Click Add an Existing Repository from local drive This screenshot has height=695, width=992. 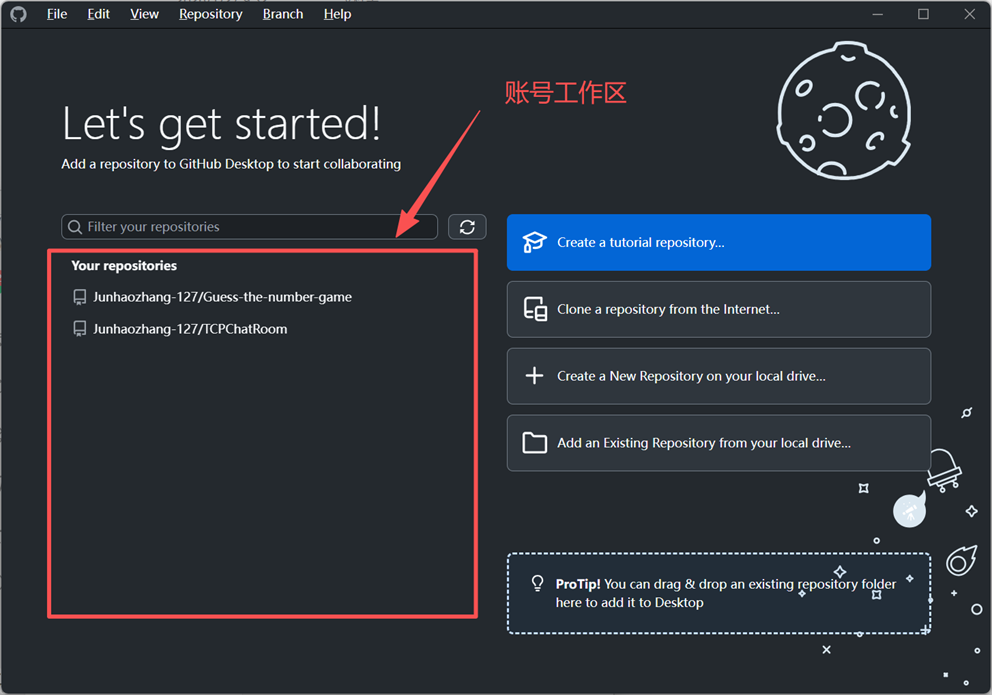[719, 443]
